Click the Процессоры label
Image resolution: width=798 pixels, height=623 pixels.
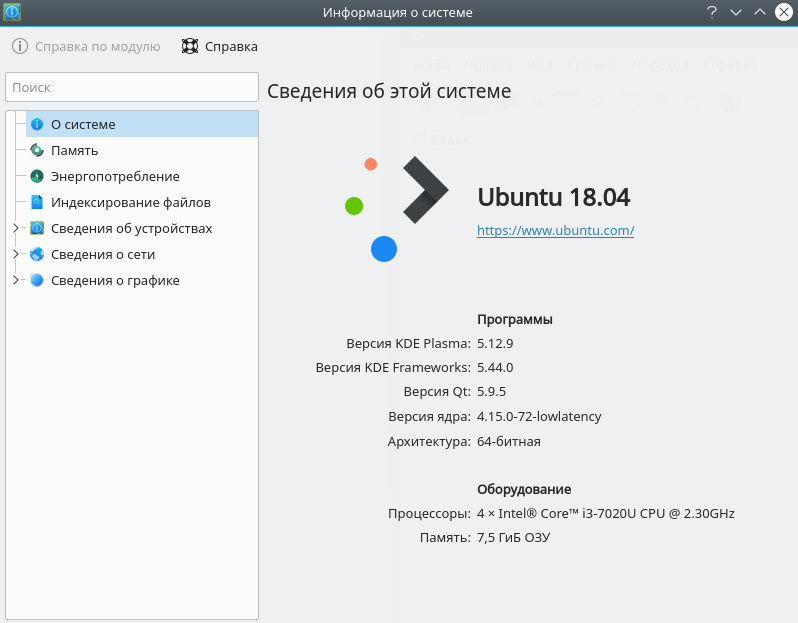(429, 514)
